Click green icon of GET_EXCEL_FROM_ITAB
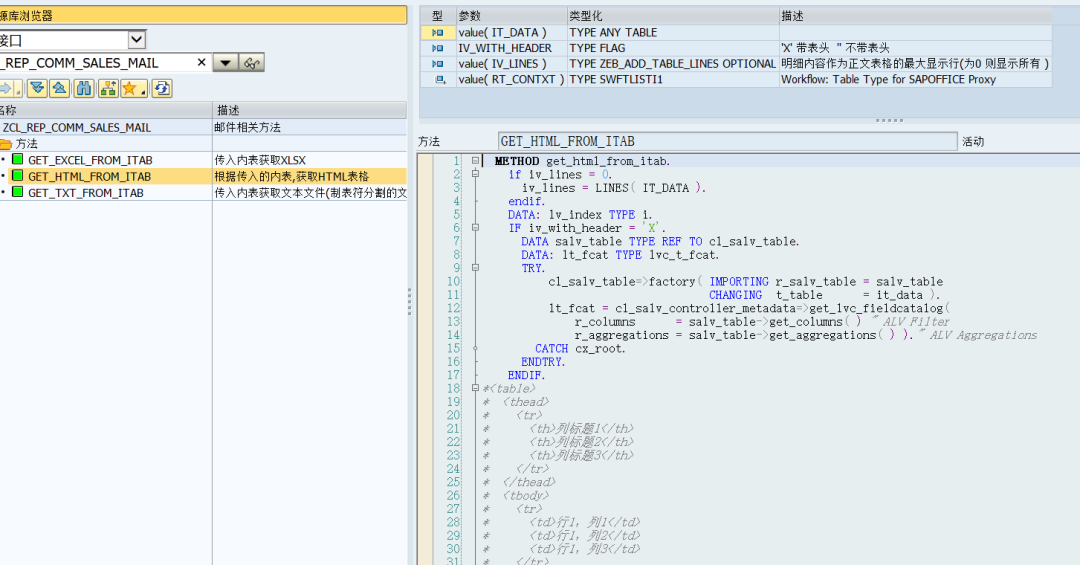The height and width of the screenshot is (565, 1080). 18,159
